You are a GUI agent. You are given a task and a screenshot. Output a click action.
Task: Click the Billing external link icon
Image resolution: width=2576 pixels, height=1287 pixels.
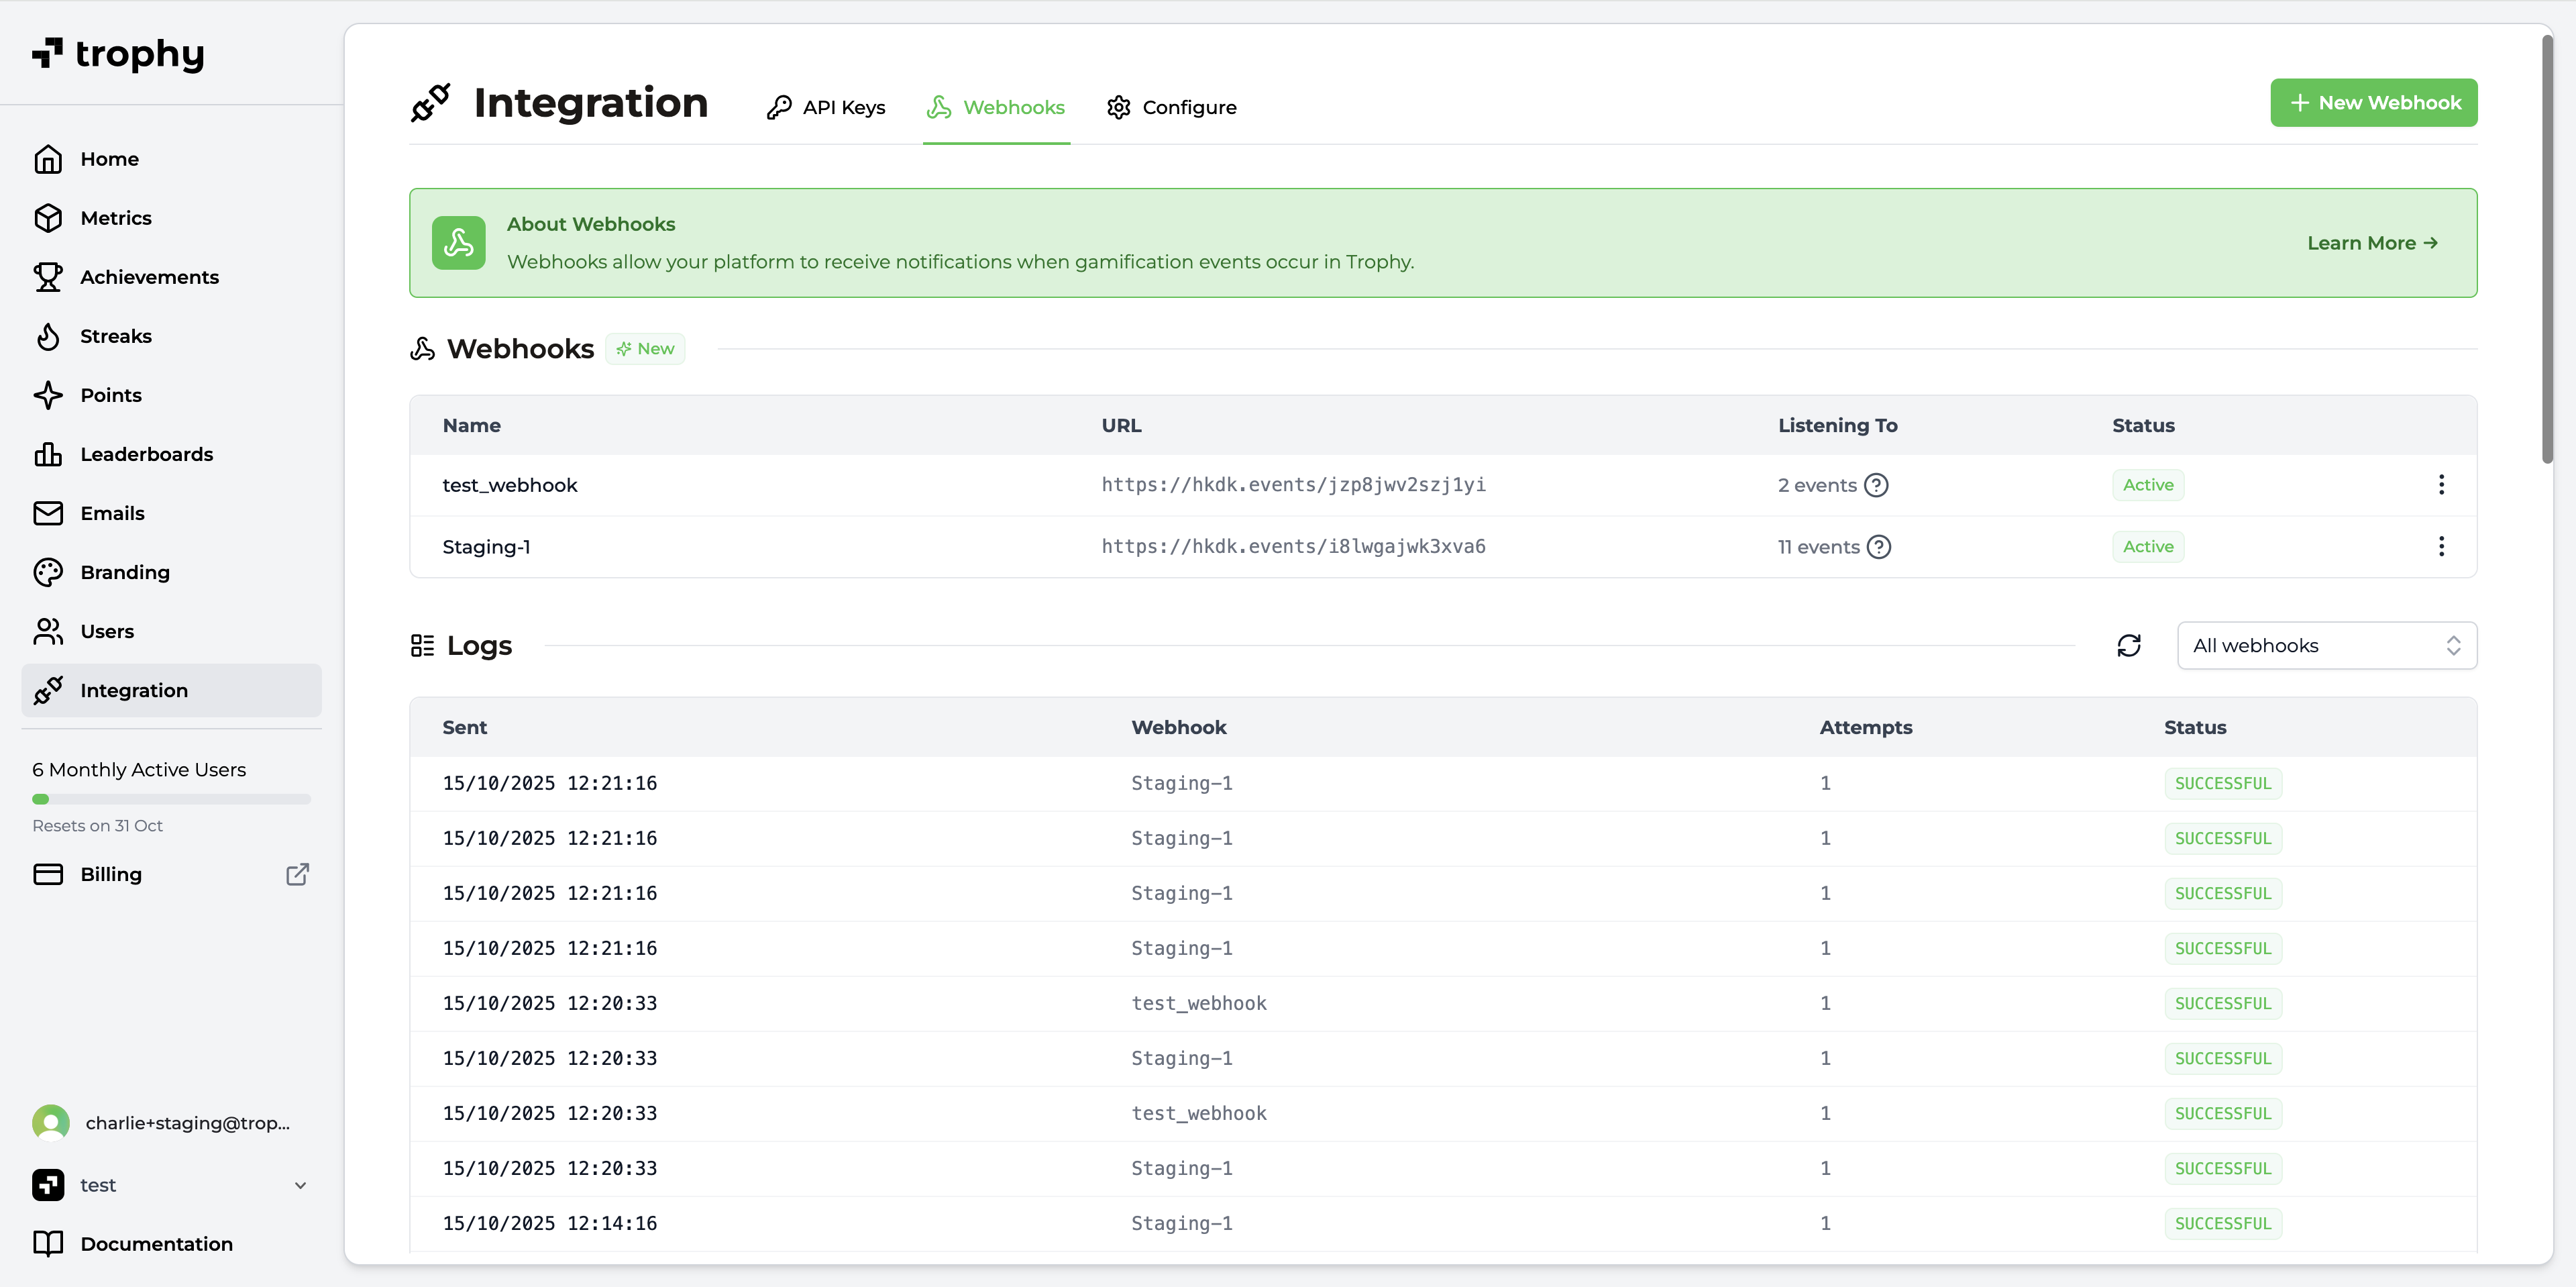pyautogui.click(x=297, y=874)
